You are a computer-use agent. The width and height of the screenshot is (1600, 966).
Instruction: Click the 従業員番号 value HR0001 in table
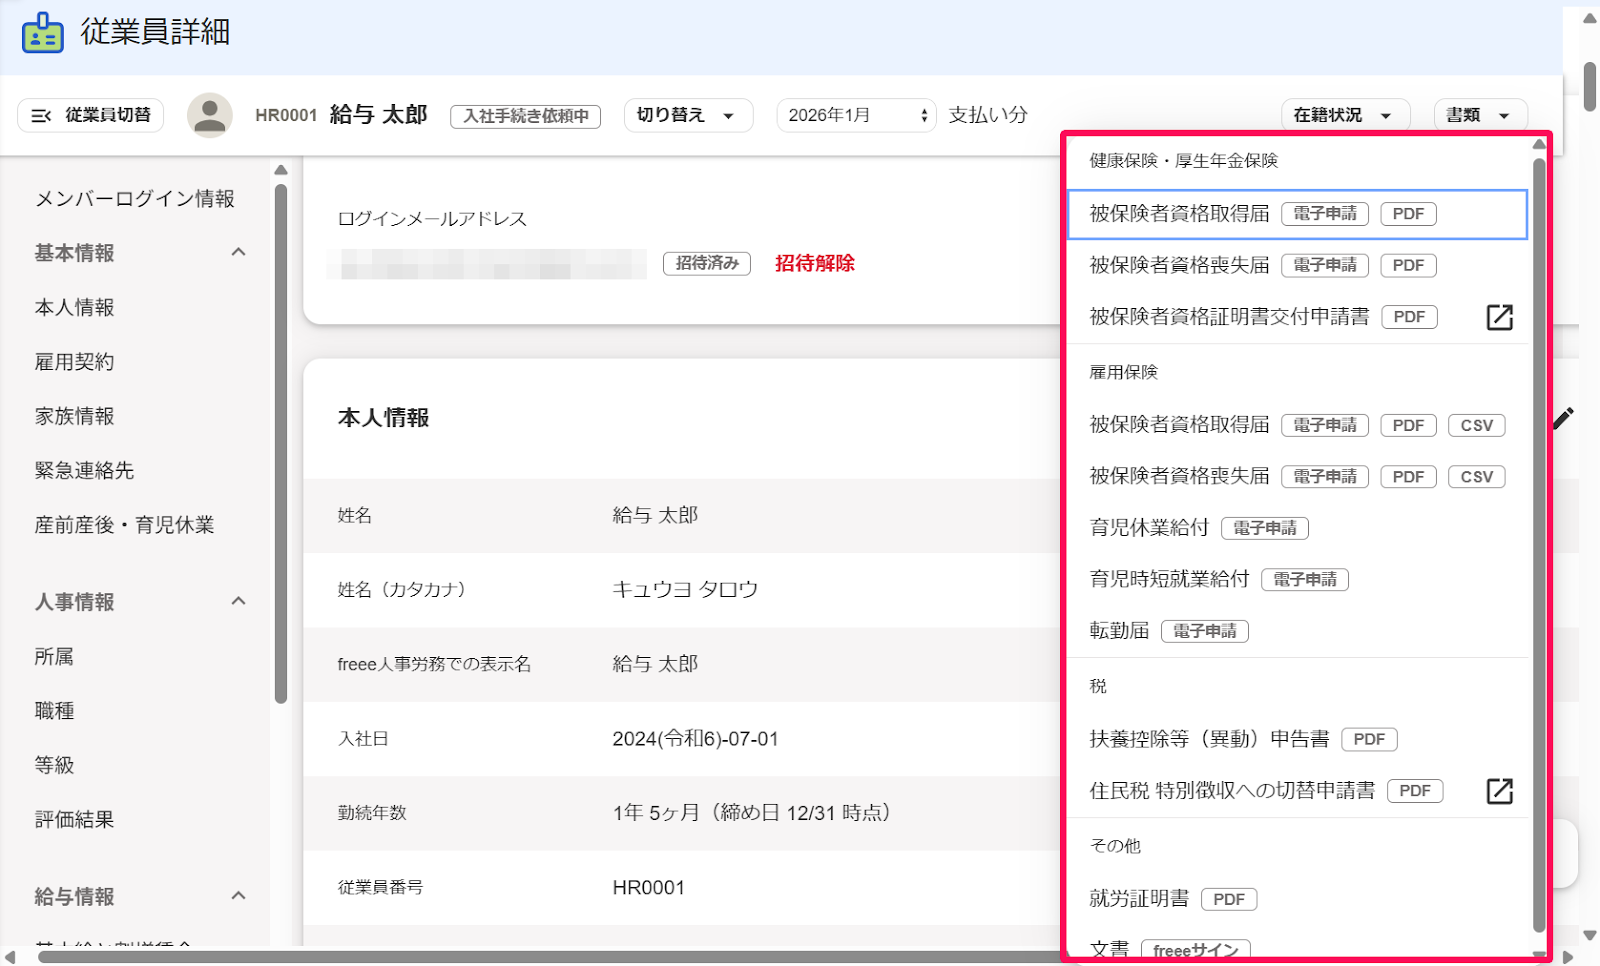[x=648, y=887]
